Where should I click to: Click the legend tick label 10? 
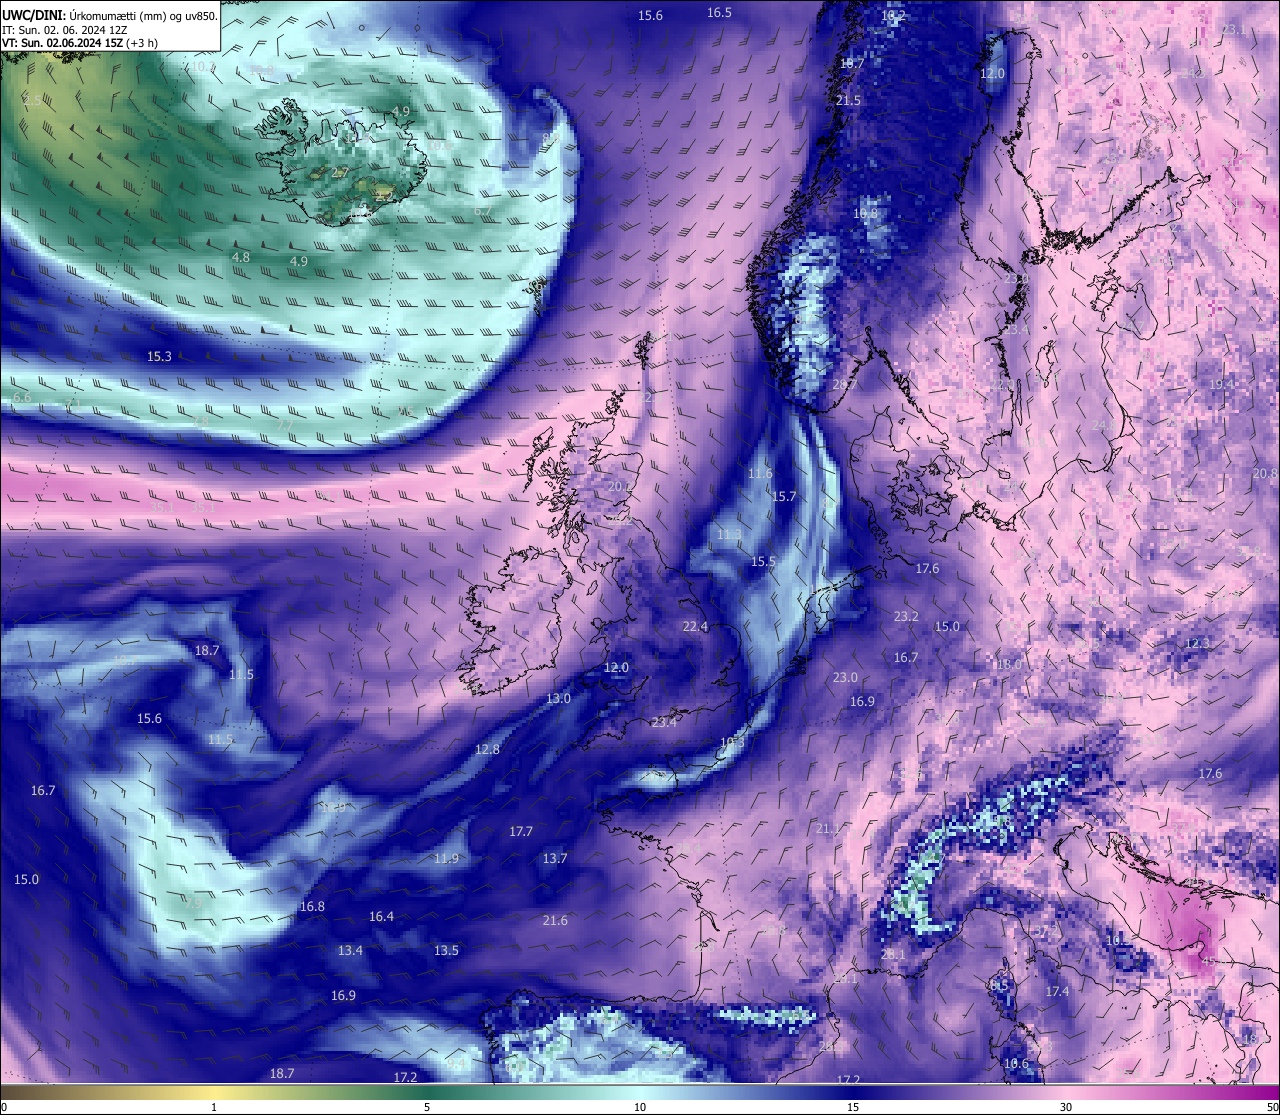640,1107
